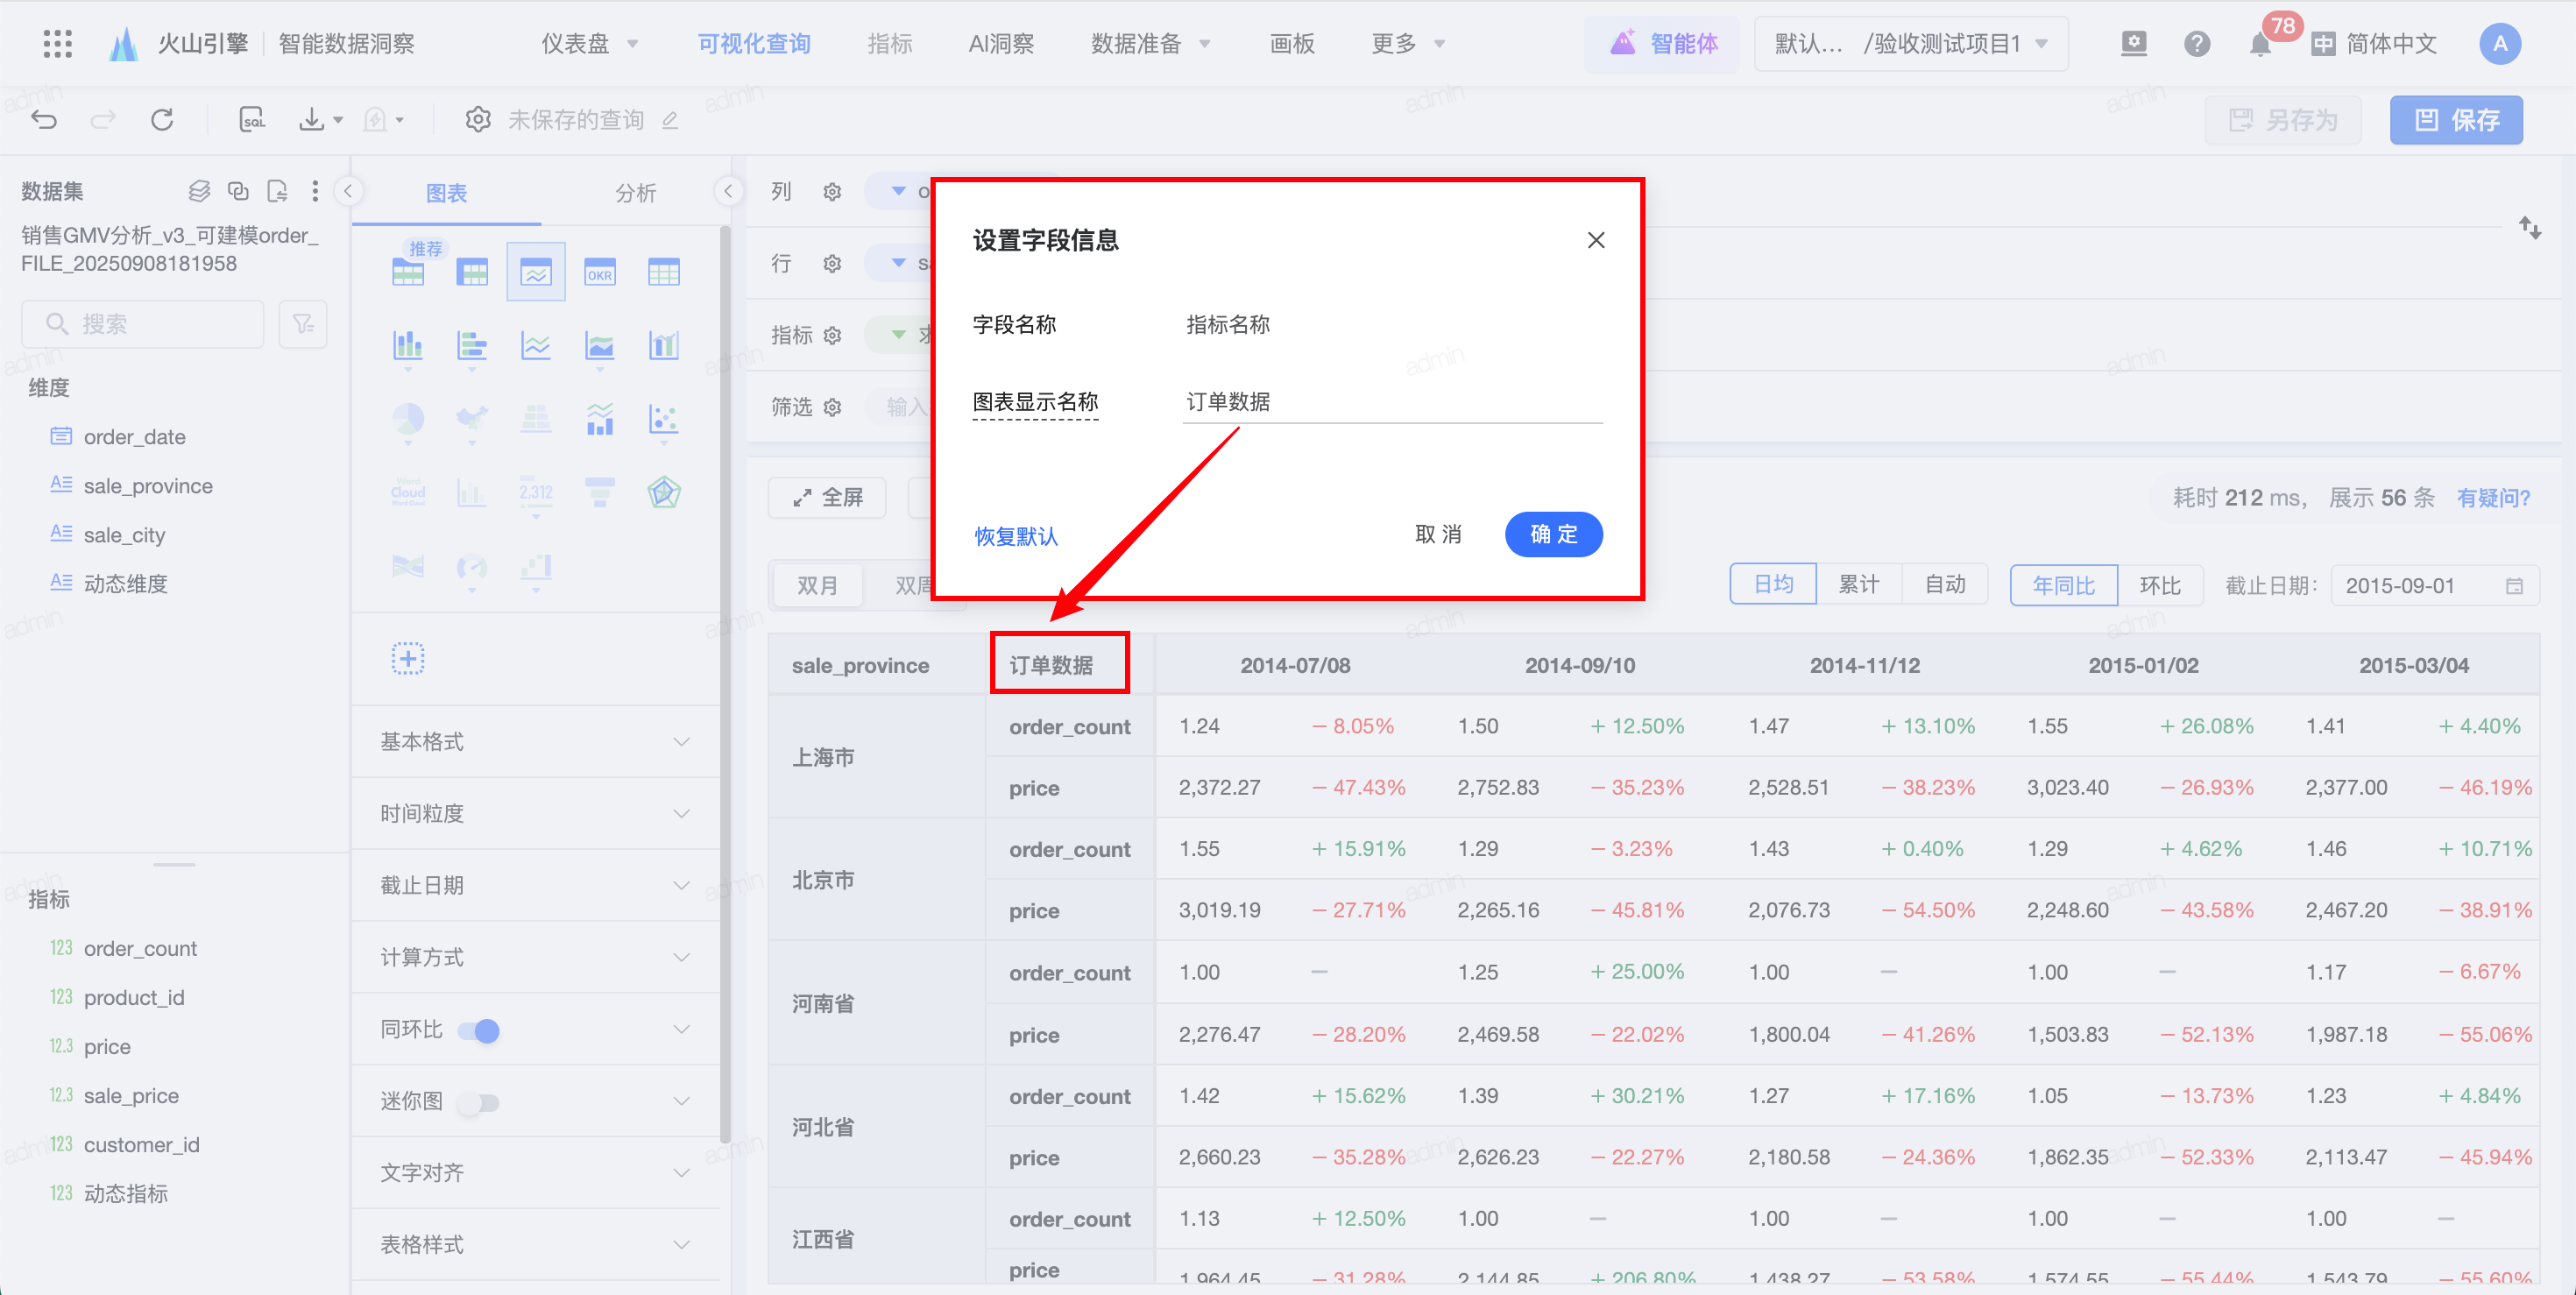
Task: Expand the 时间粒度 section
Action: point(536,813)
